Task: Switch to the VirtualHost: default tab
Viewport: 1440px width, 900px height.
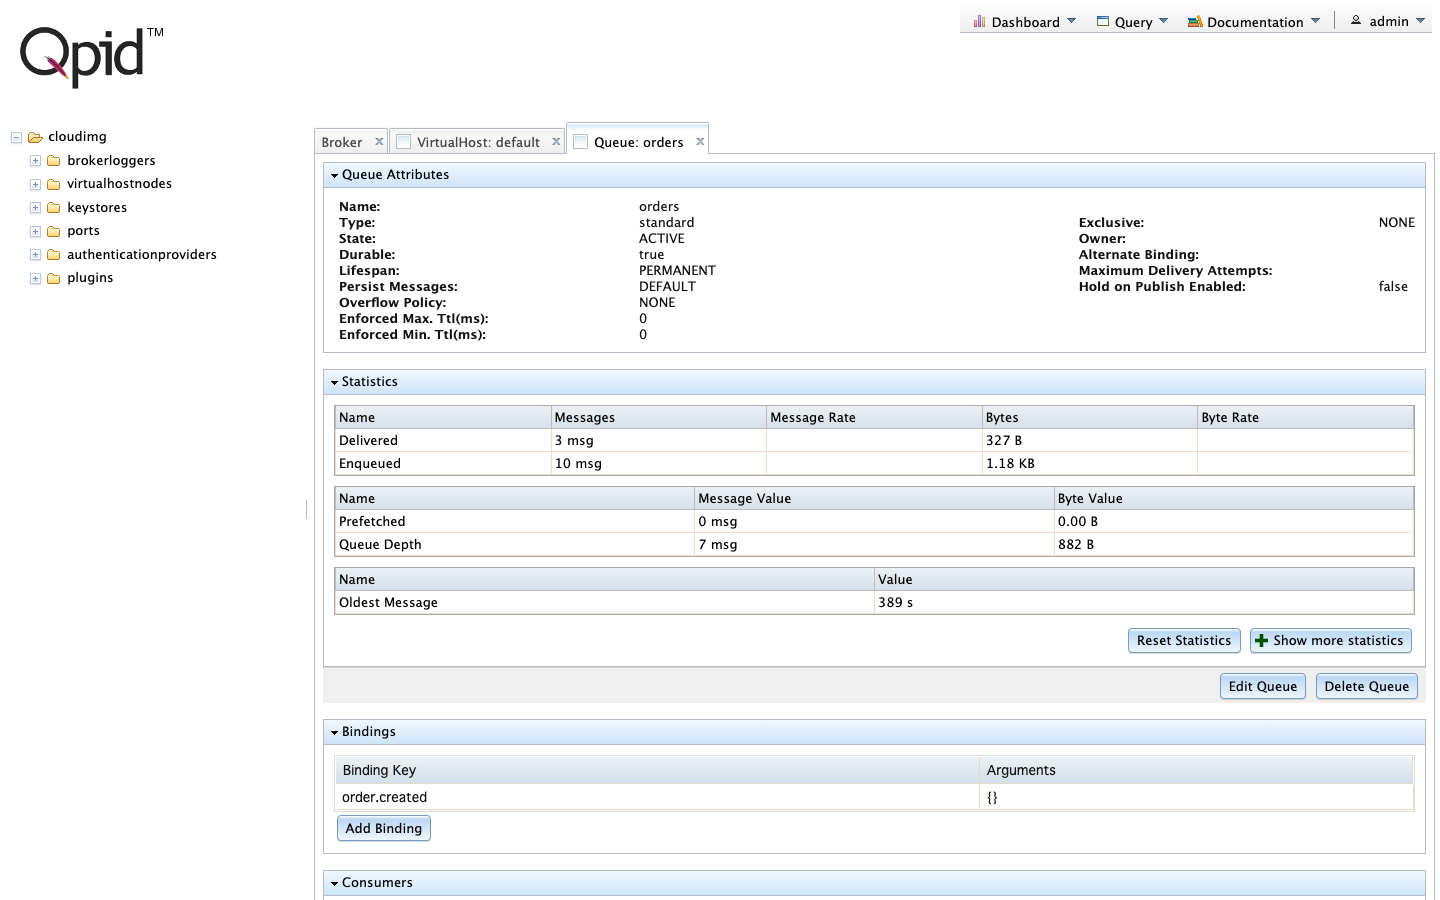Action: [478, 142]
